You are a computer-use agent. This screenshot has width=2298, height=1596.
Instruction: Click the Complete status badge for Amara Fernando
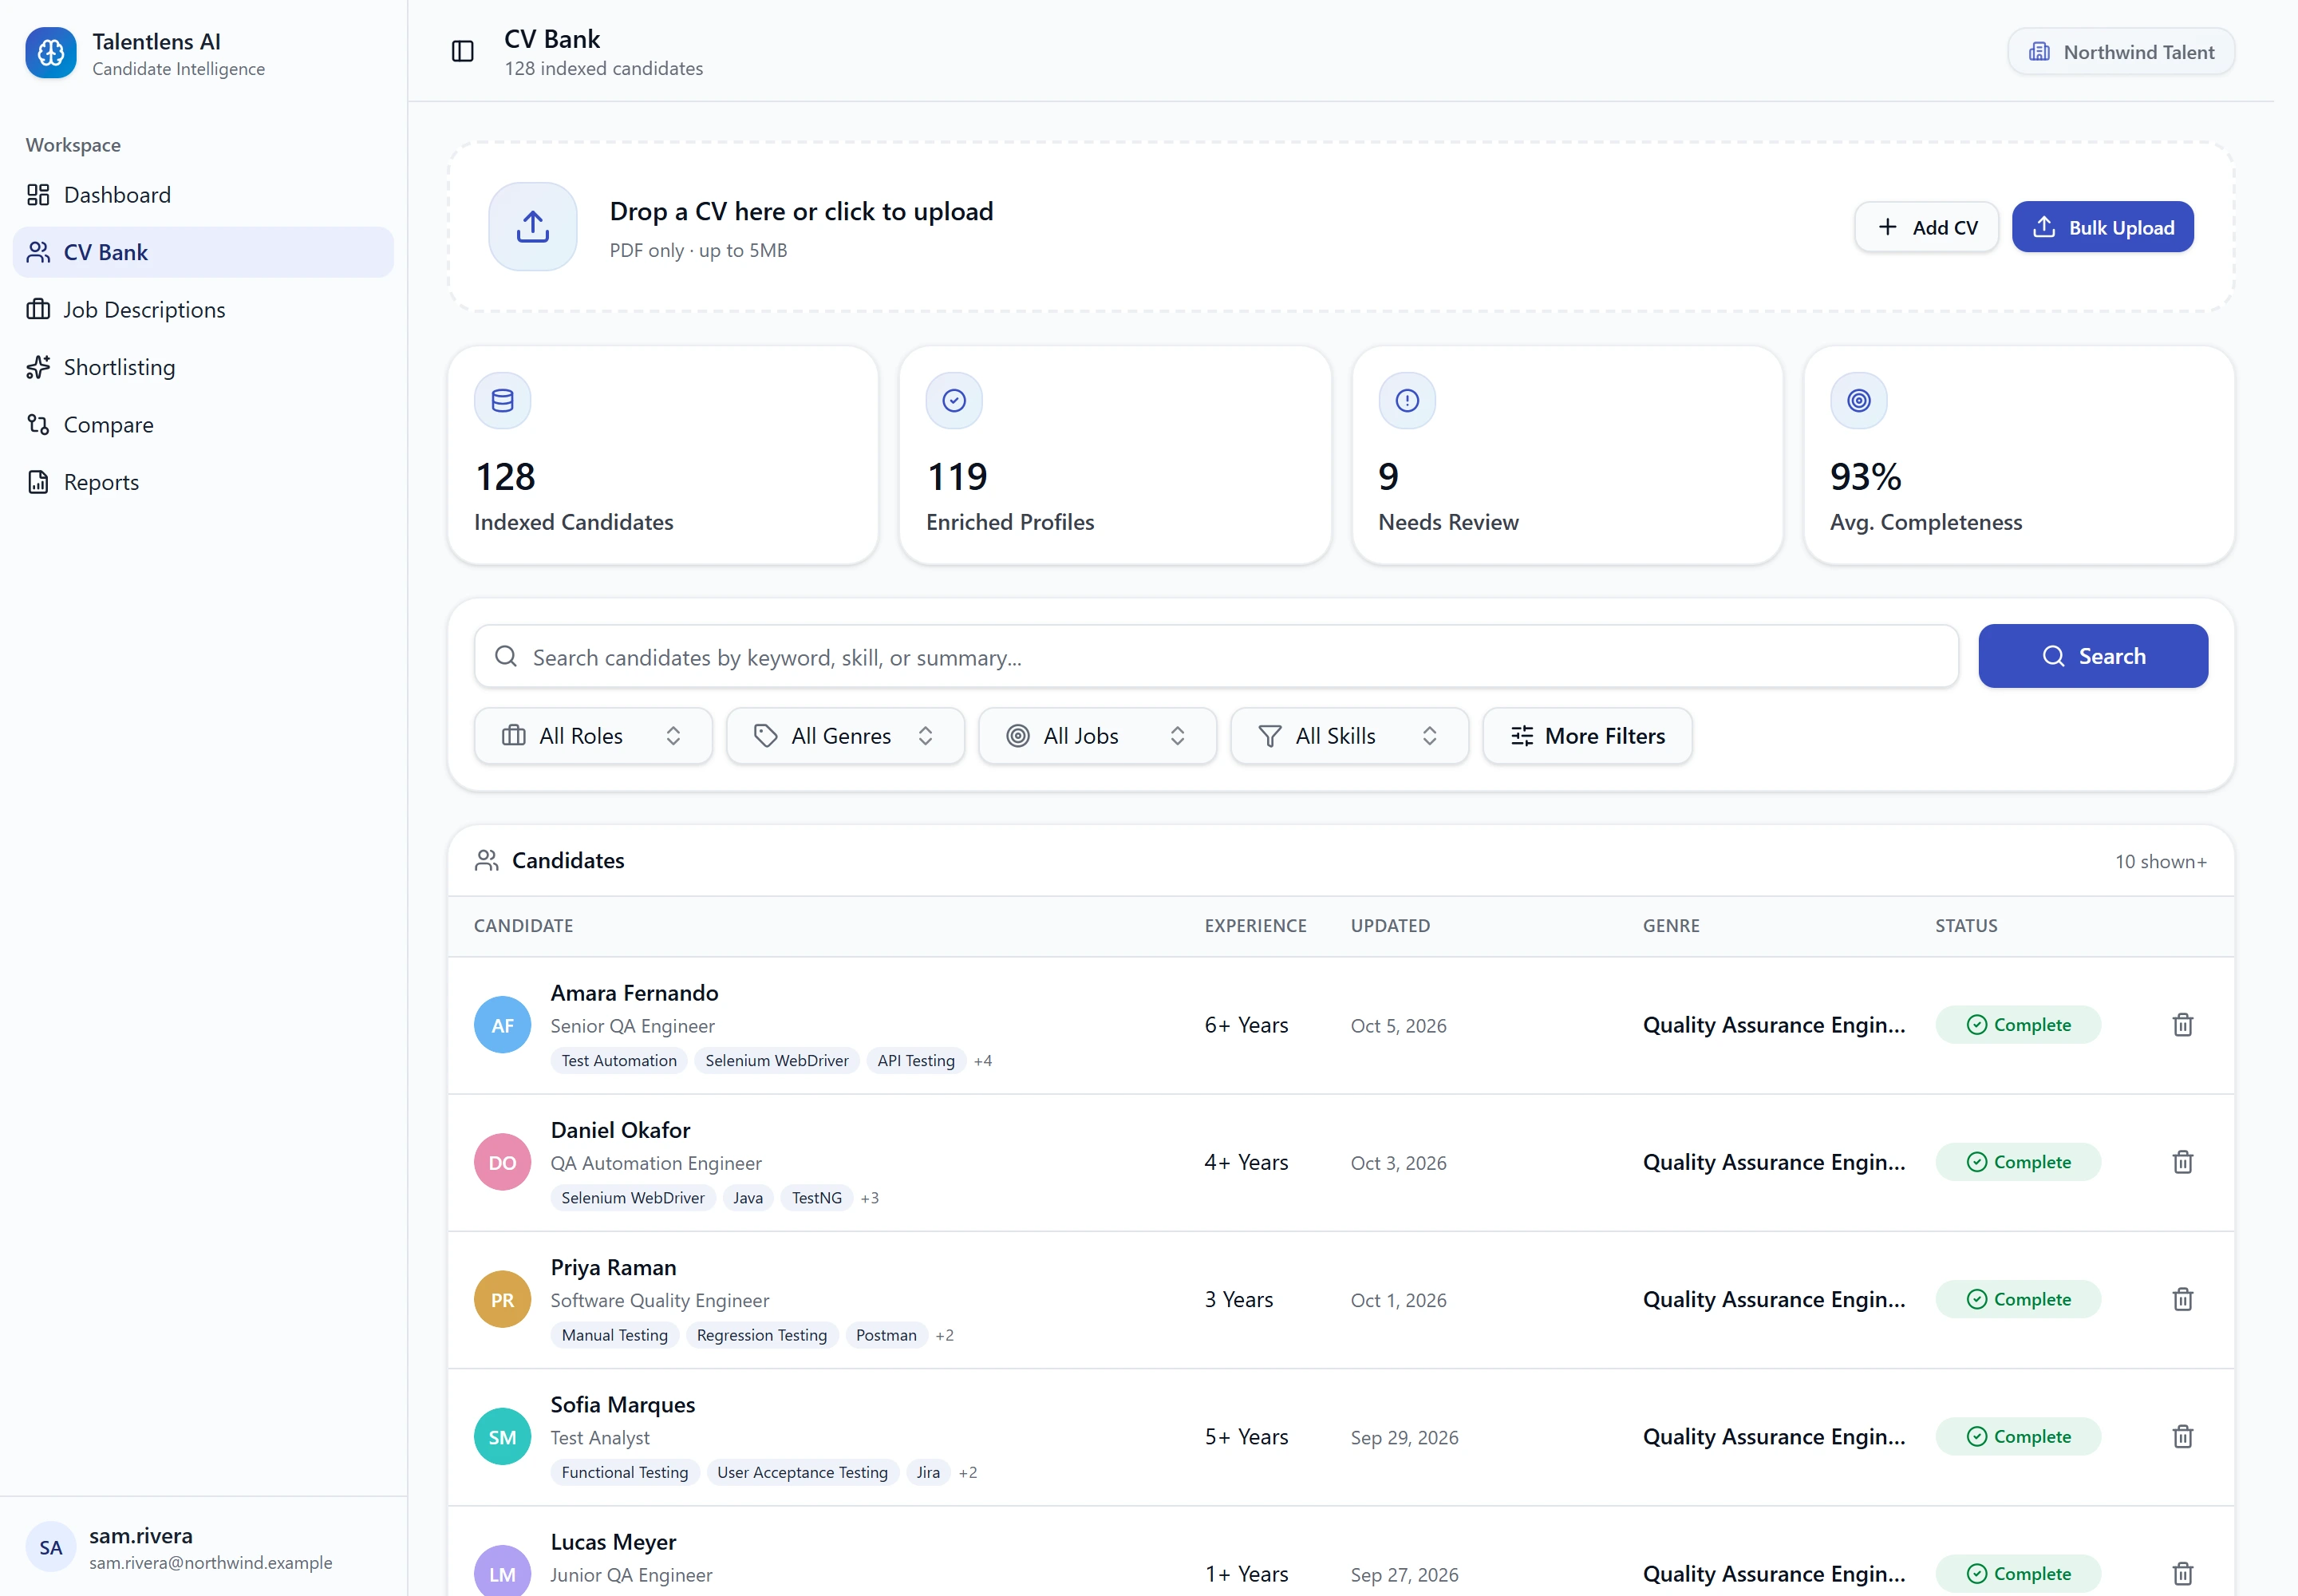click(2018, 1025)
